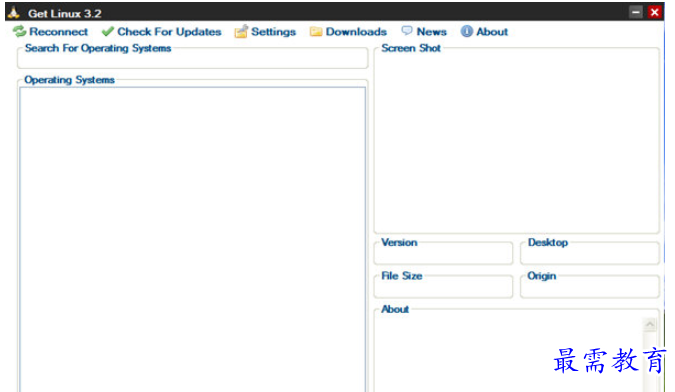
Task: Click the green Reconnect arrows icon
Action: (x=19, y=31)
